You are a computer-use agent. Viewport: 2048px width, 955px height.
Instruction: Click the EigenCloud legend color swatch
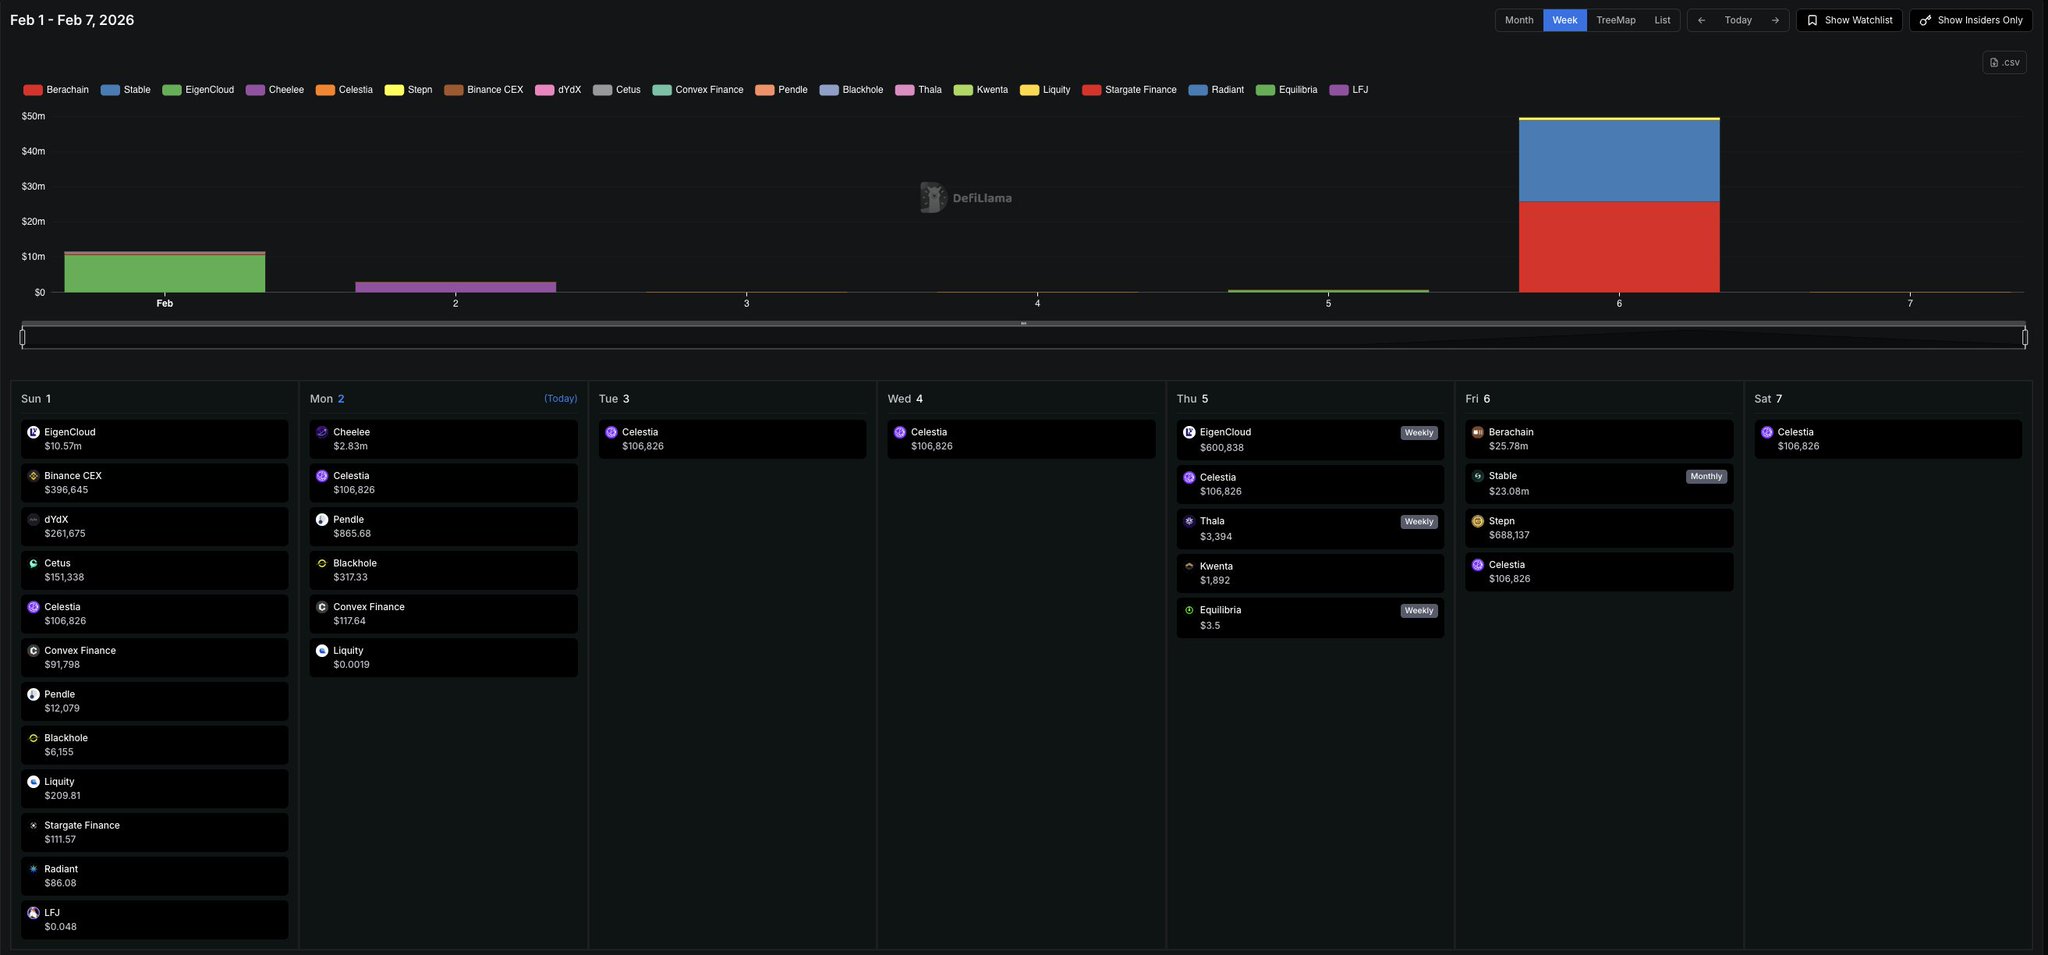[172, 90]
